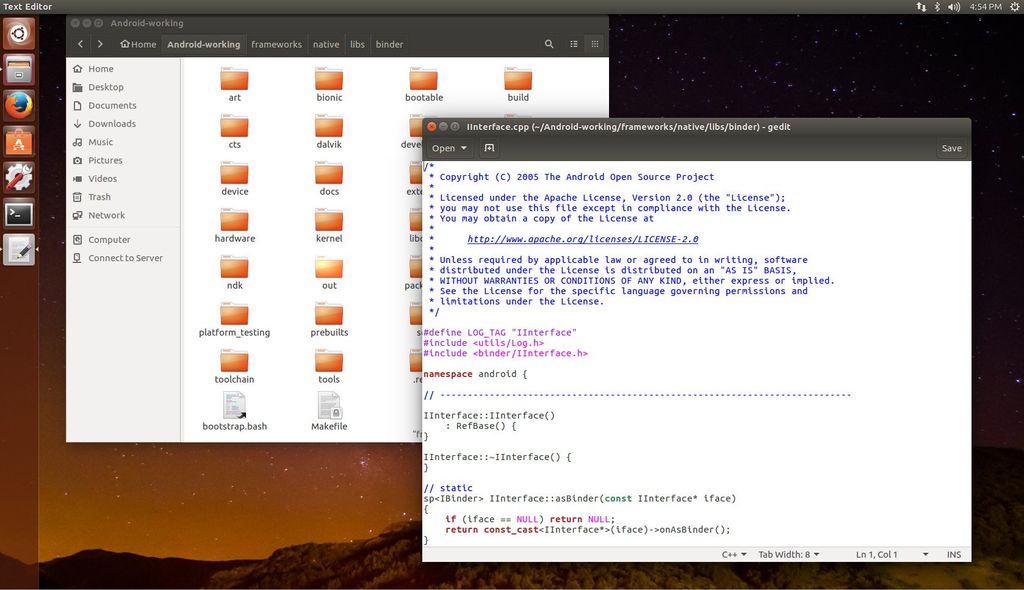The image size is (1024, 590).
Task: Open Terminal from the launcher
Action: tap(19, 214)
